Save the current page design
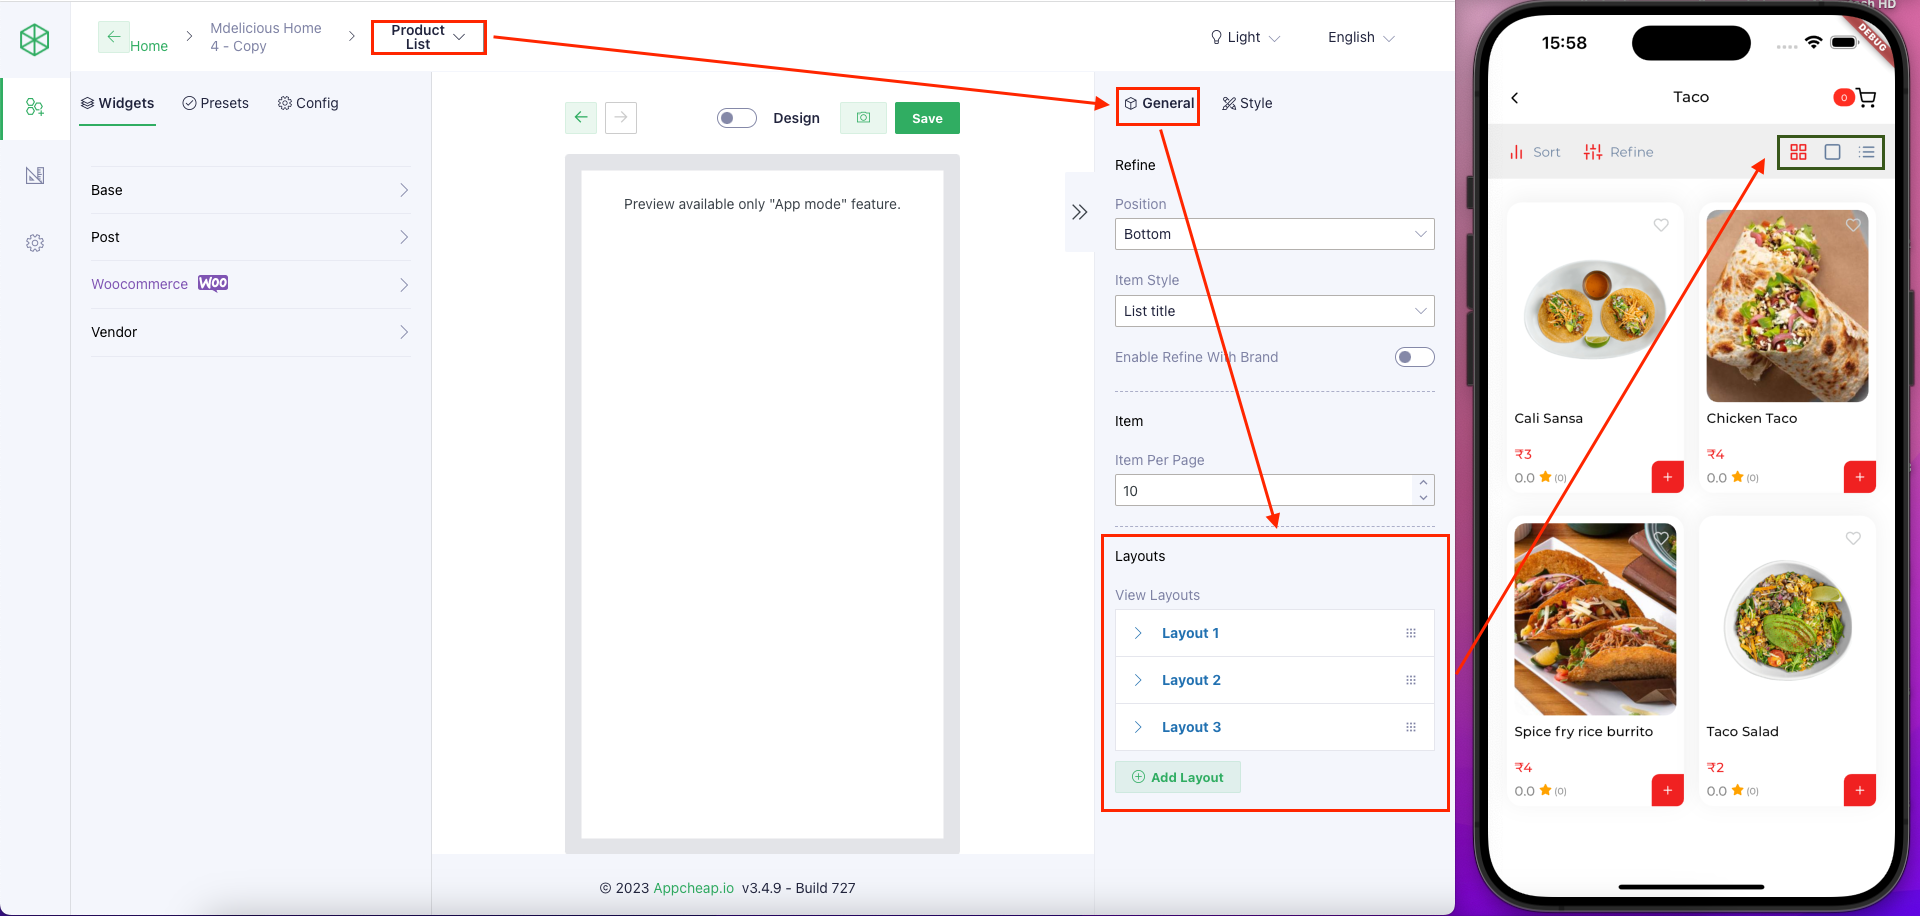The height and width of the screenshot is (916, 1920). pyautogui.click(x=927, y=117)
